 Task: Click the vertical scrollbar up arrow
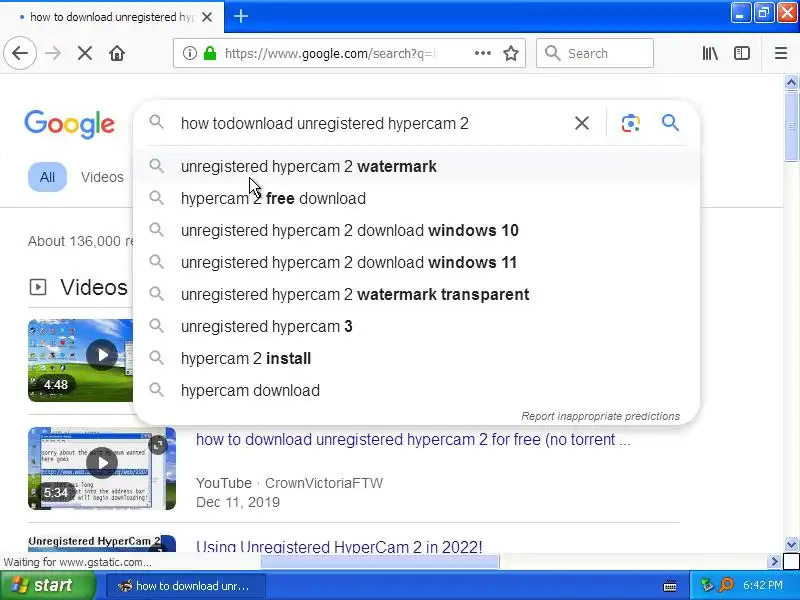791,82
